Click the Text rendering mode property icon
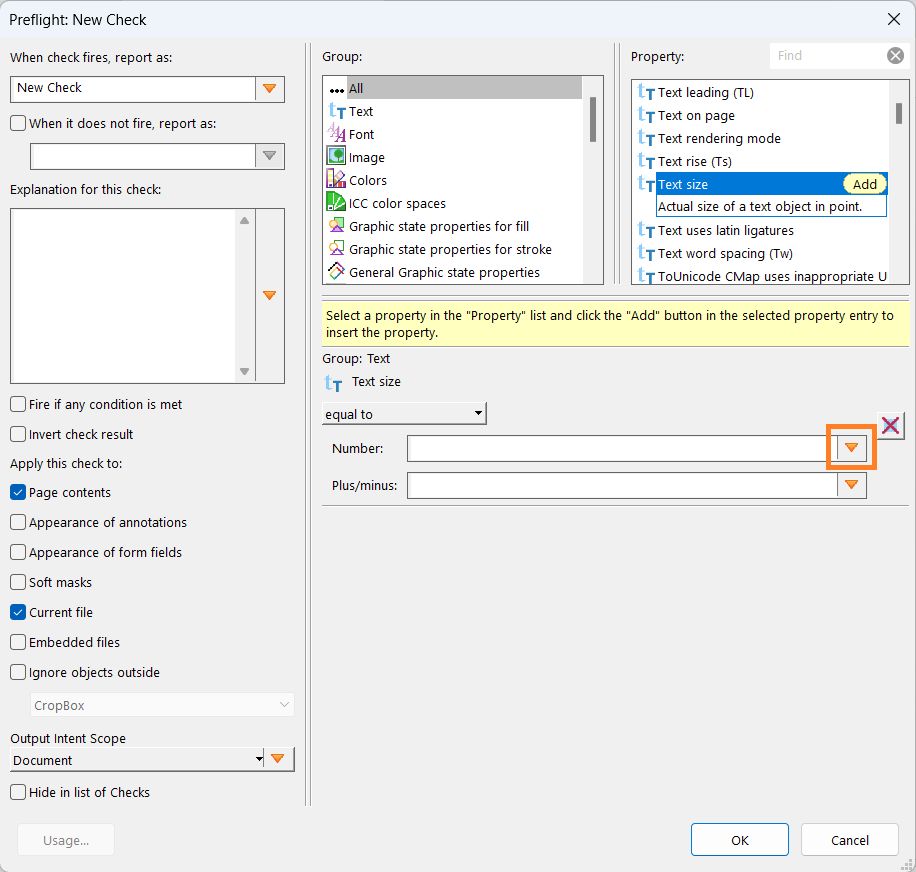The image size is (916, 872). (646, 138)
